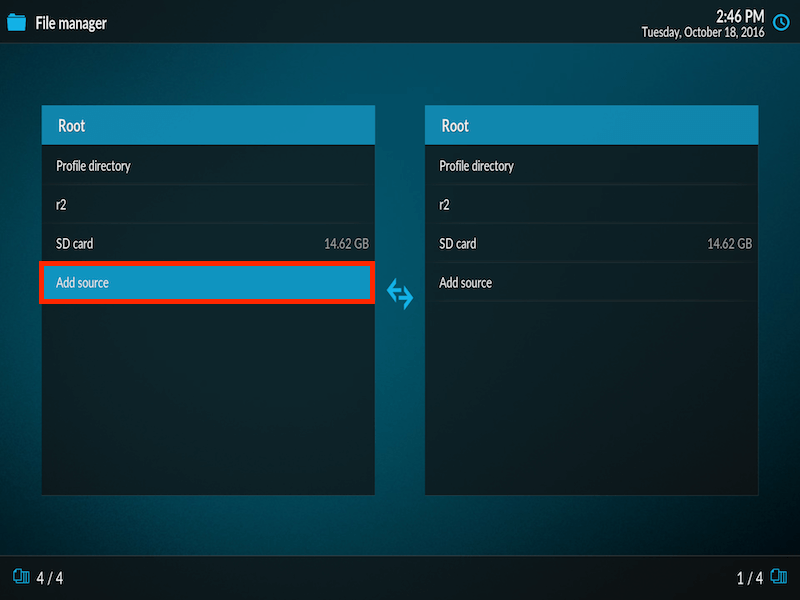Click the right panel Root header
The width and height of the screenshot is (800, 600).
tap(591, 126)
